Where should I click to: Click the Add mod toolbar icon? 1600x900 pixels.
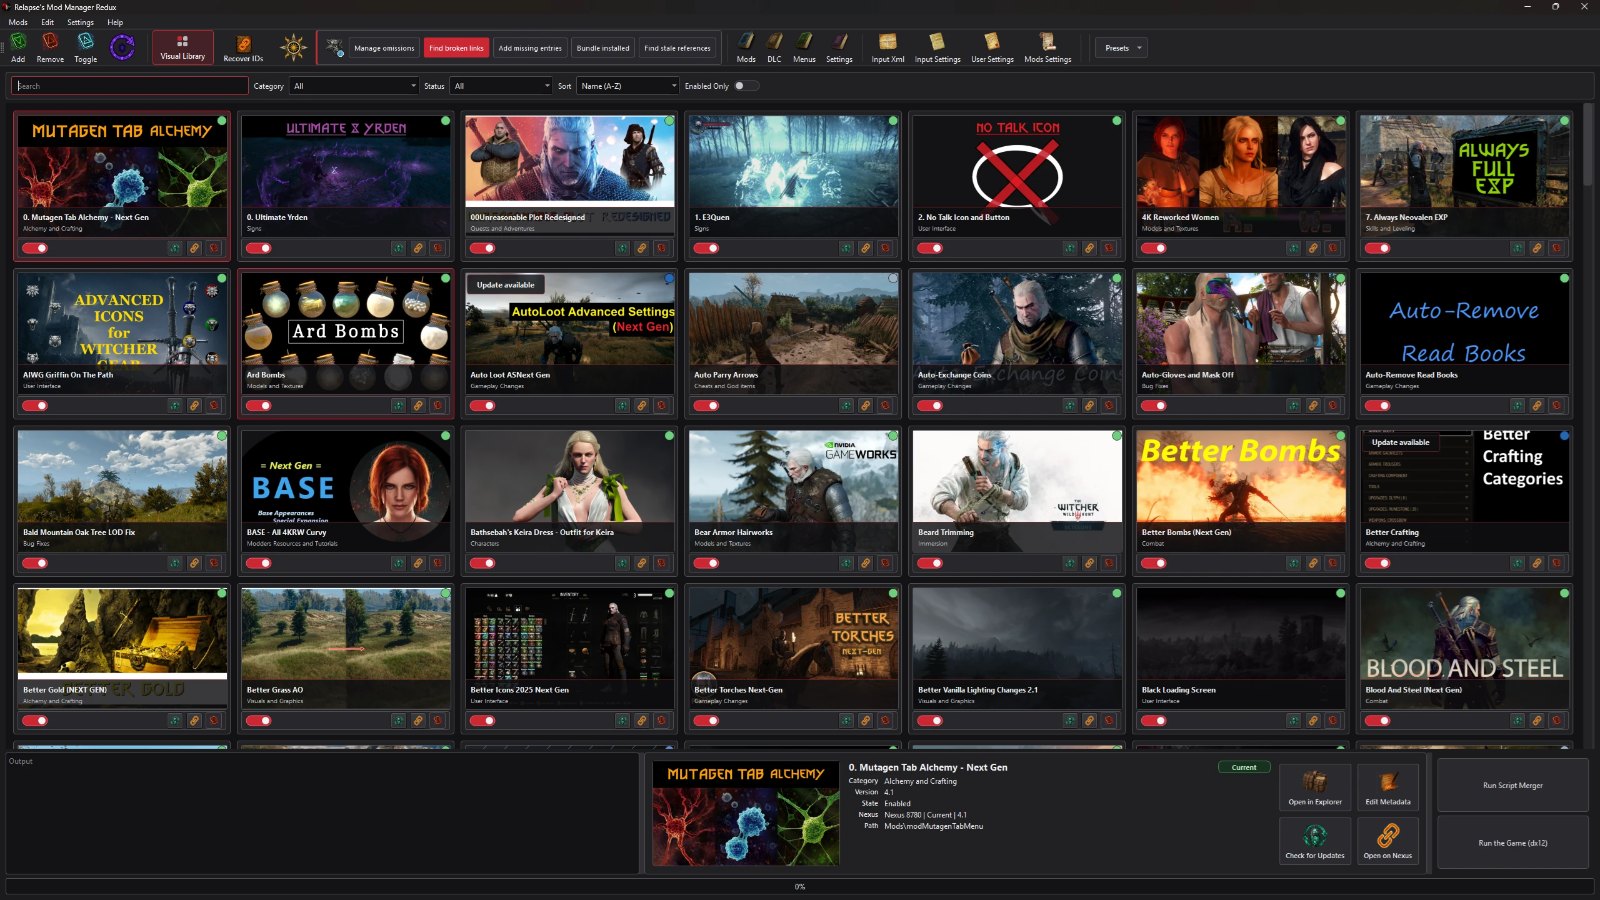[18, 47]
